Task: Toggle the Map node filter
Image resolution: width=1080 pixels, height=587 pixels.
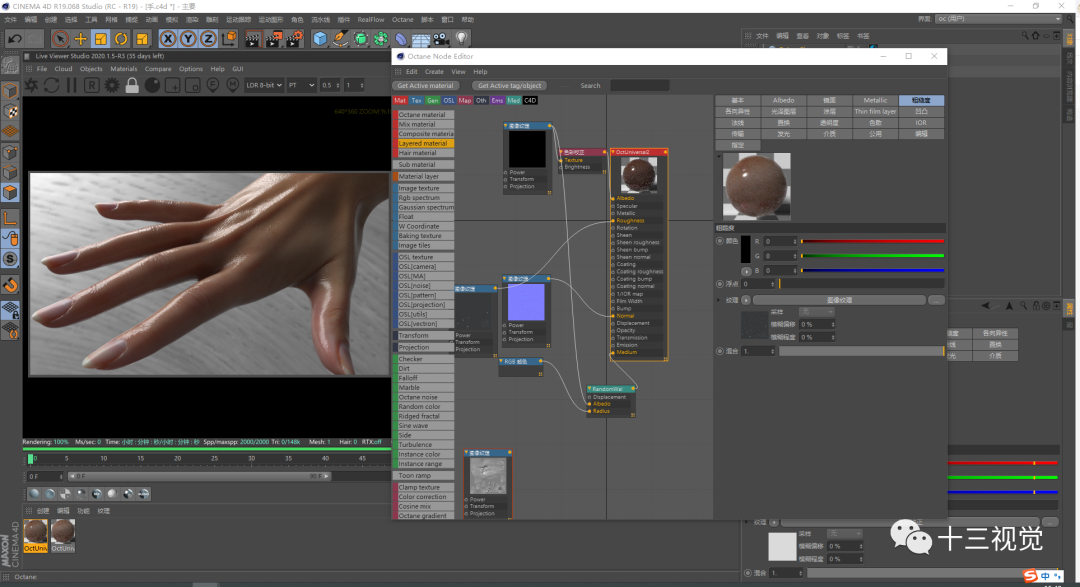Action: pos(465,101)
